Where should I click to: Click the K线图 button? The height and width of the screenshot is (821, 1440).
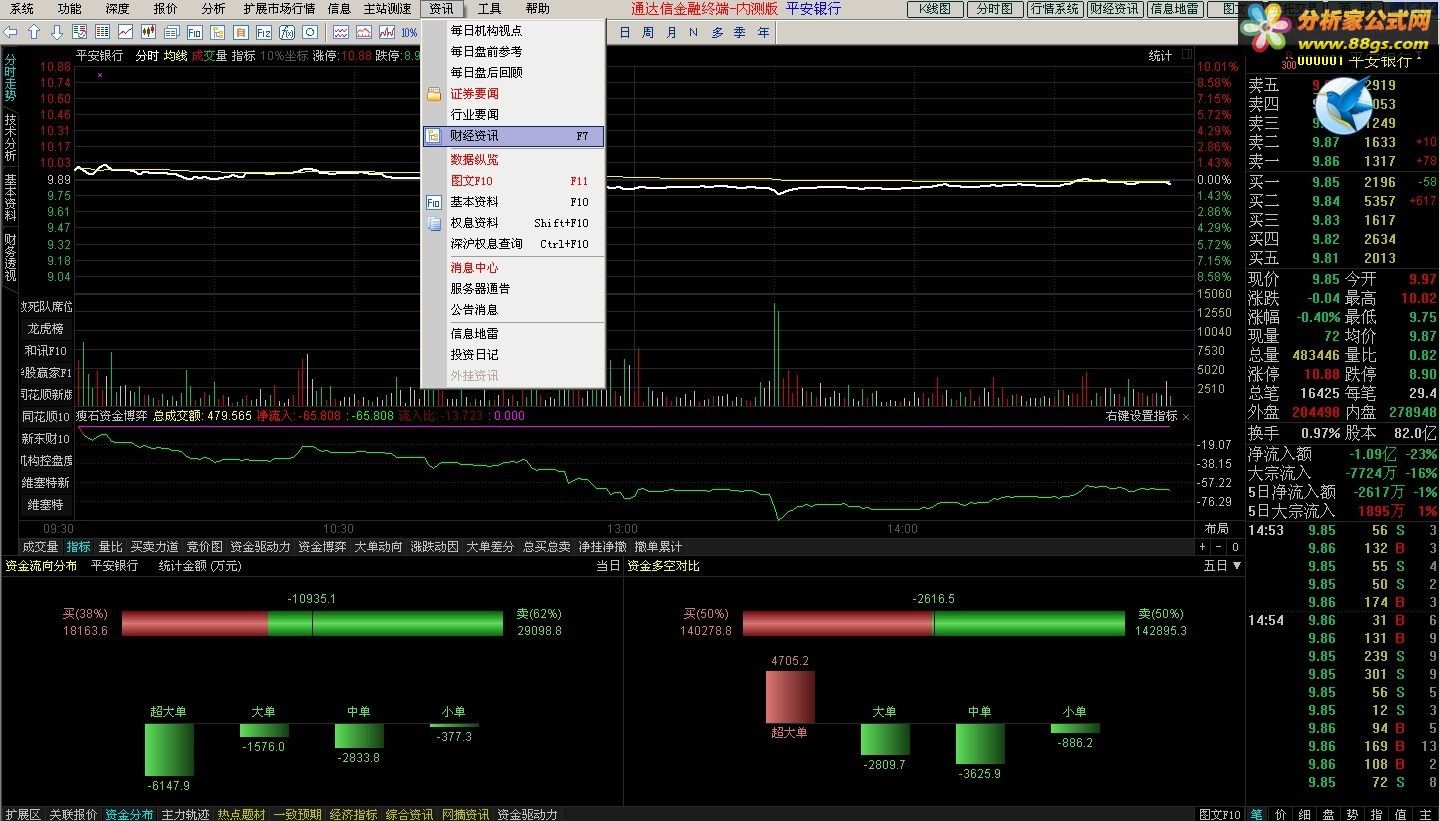coord(935,9)
